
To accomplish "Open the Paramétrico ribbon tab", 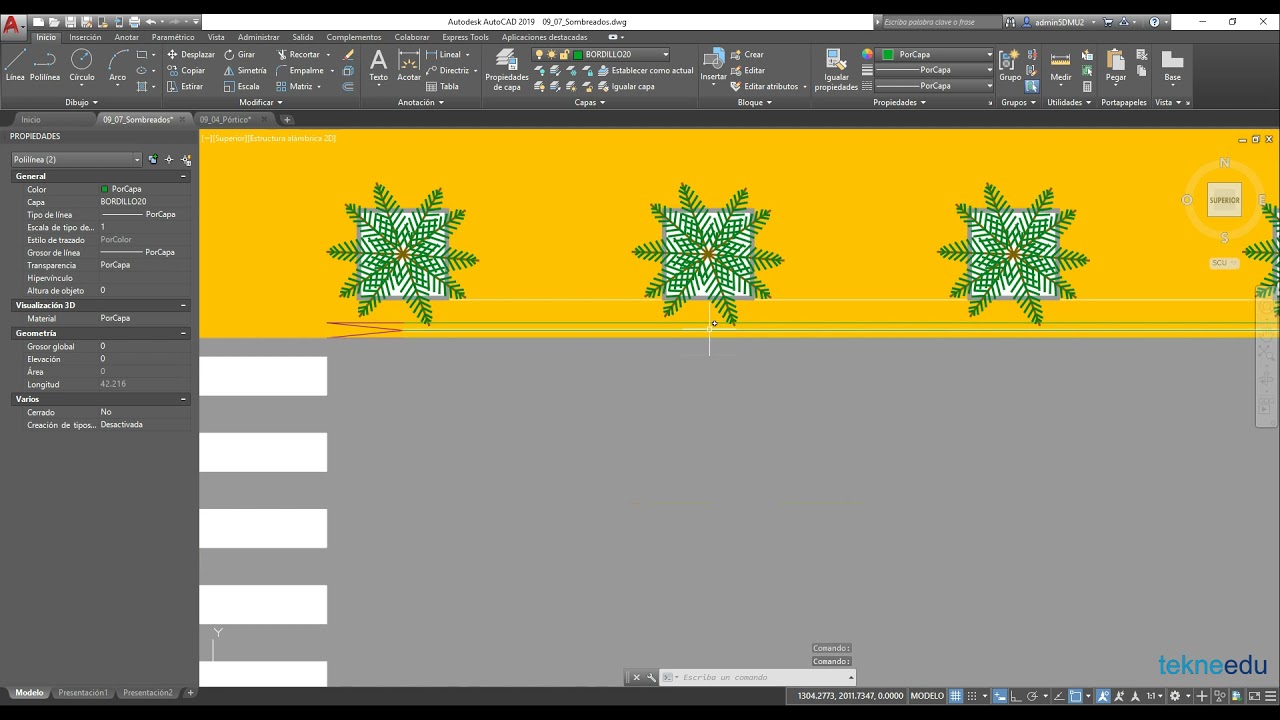I will click(173, 37).
